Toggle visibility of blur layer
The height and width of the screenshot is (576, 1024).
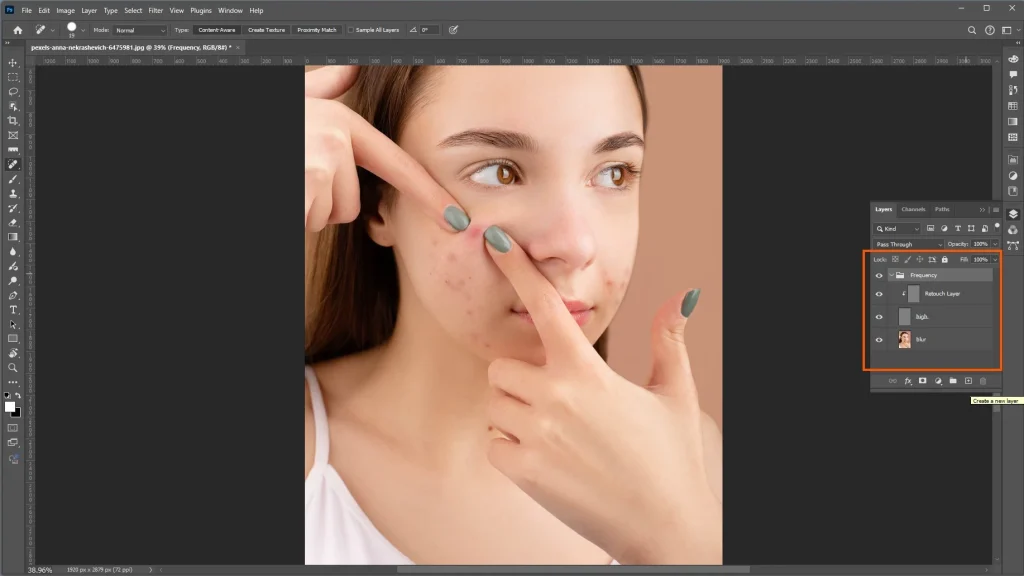point(879,340)
